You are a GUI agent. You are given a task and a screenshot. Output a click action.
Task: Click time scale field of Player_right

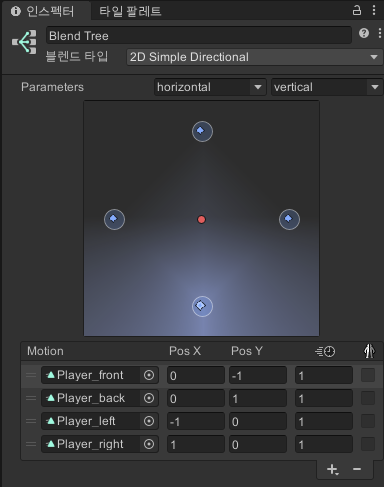coord(324,444)
